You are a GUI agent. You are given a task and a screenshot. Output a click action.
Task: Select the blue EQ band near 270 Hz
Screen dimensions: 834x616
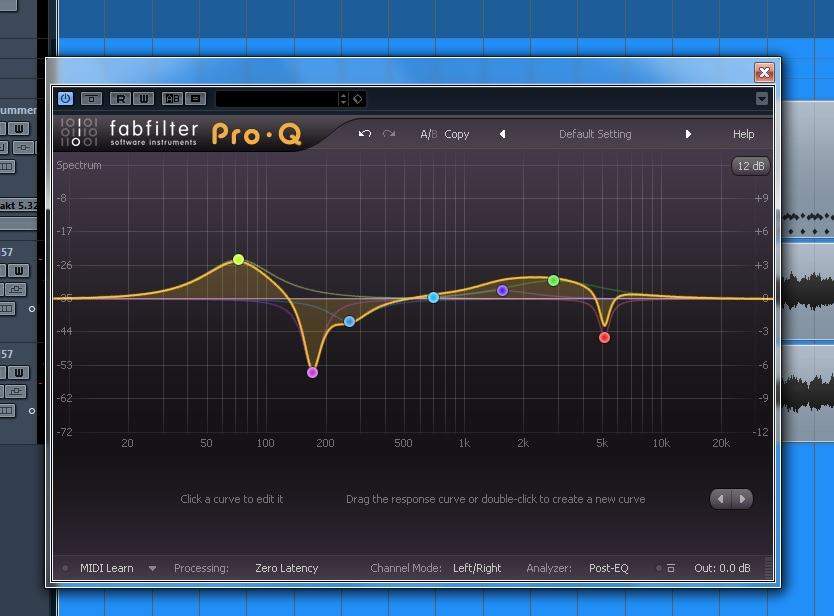point(349,321)
